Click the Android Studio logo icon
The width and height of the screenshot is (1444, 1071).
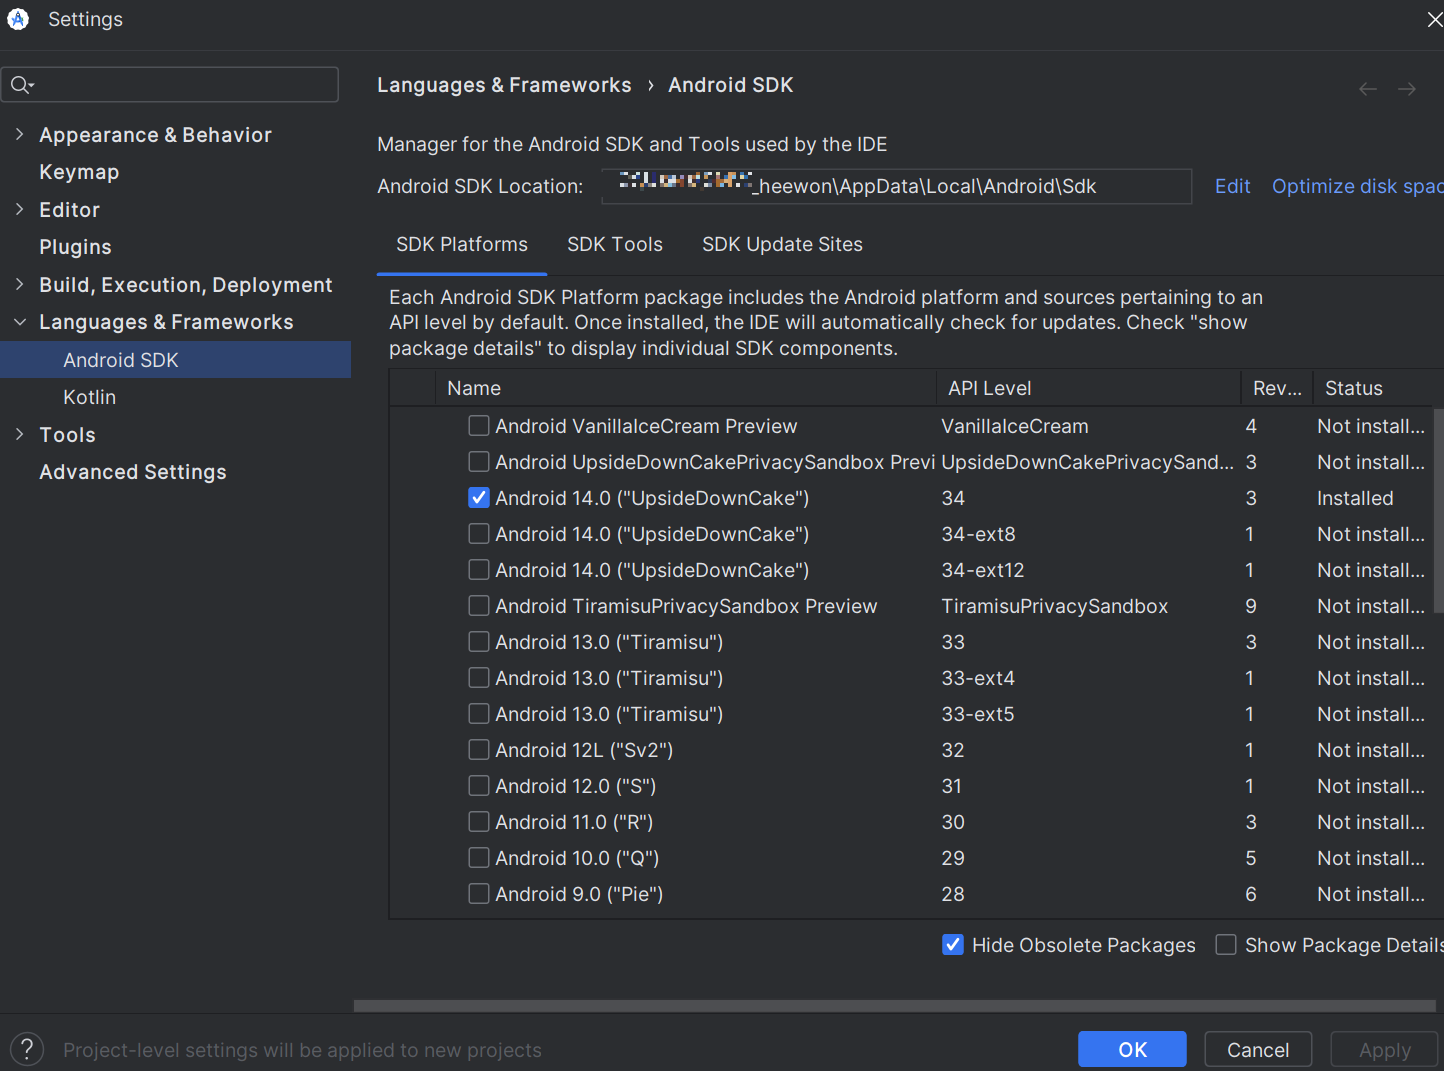(18, 19)
